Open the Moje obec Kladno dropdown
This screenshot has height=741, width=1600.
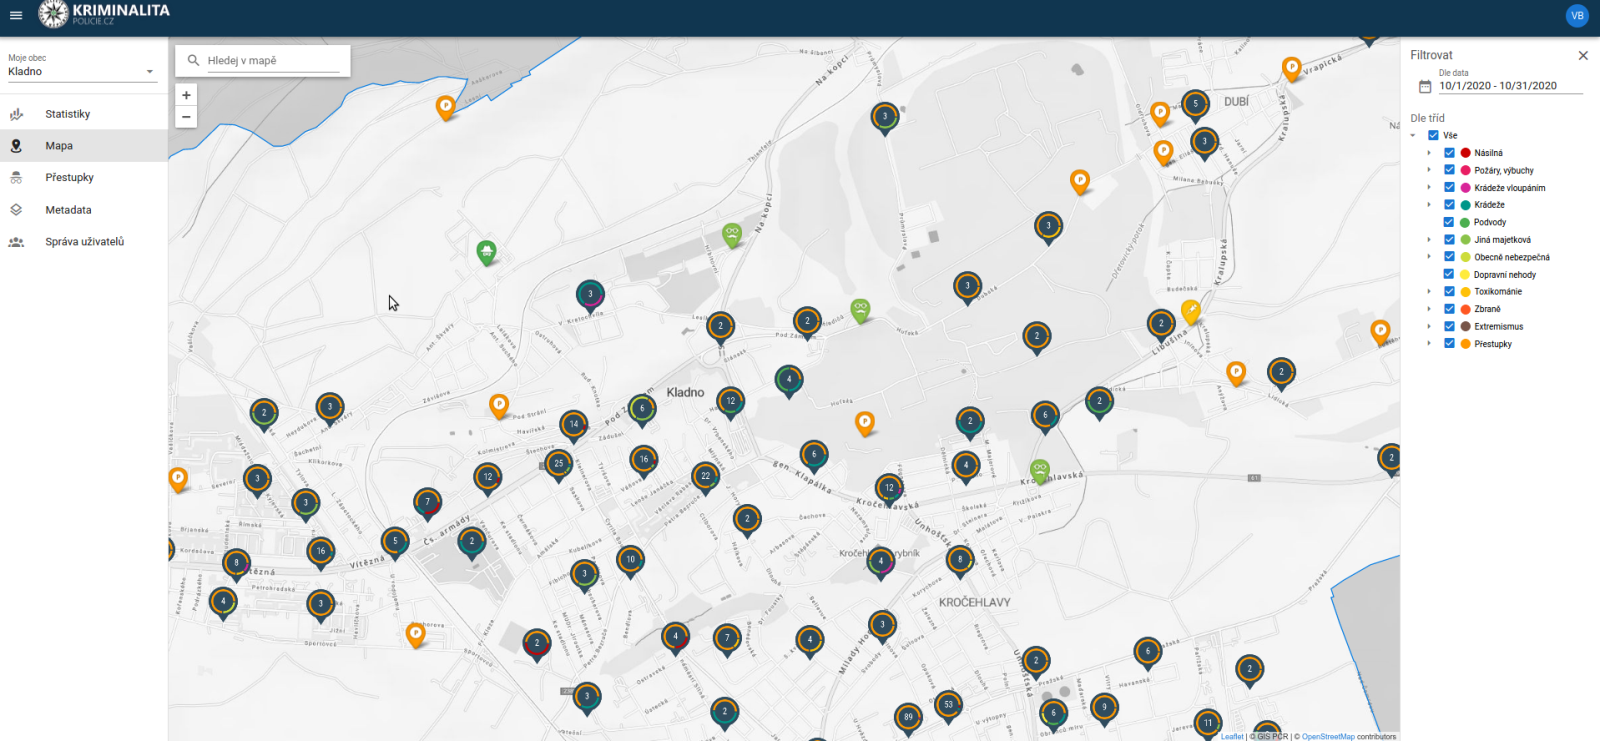point(82,72)
